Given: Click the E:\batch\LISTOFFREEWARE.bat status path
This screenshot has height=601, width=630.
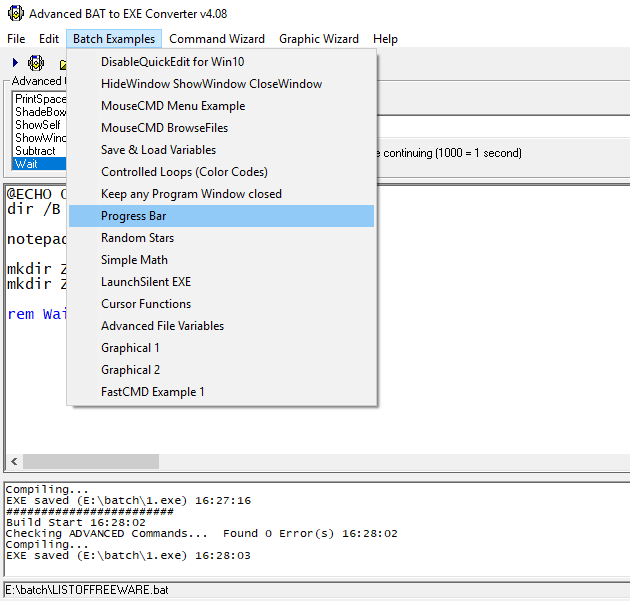Looking at the screenshot, I should [x=87, y=590].
